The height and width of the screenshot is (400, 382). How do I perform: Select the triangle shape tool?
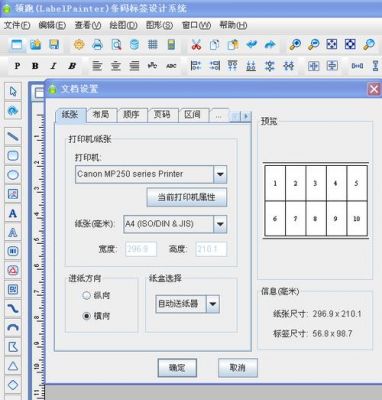coord(13,366)
